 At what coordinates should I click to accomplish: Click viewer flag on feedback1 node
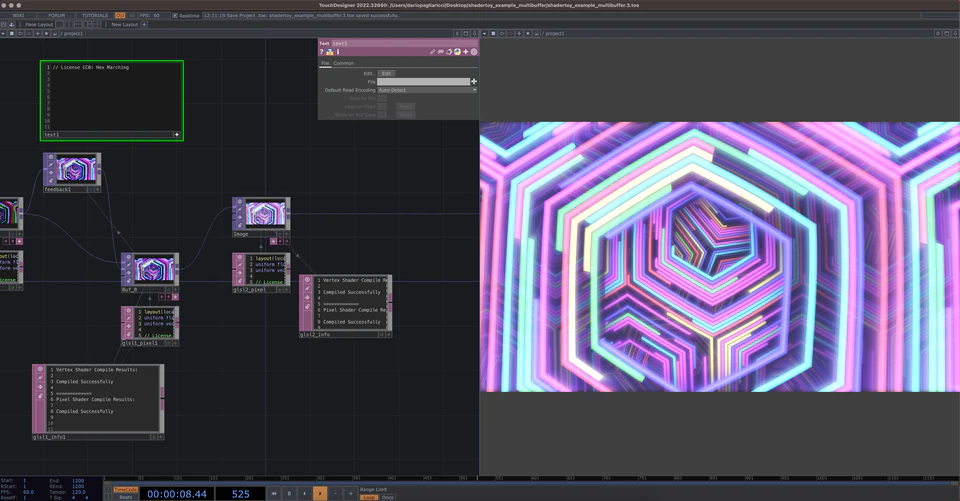[x=51, y=157]
